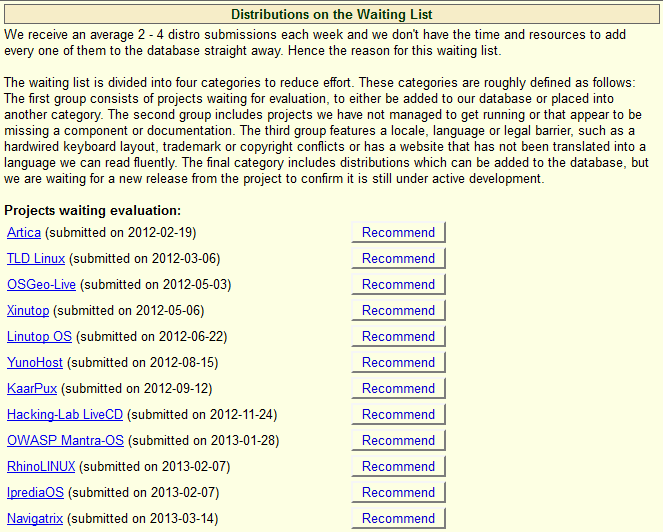Screen dimensions: 663x532
Task: Open the Linutop OS link
Action: tap(39, 336)
